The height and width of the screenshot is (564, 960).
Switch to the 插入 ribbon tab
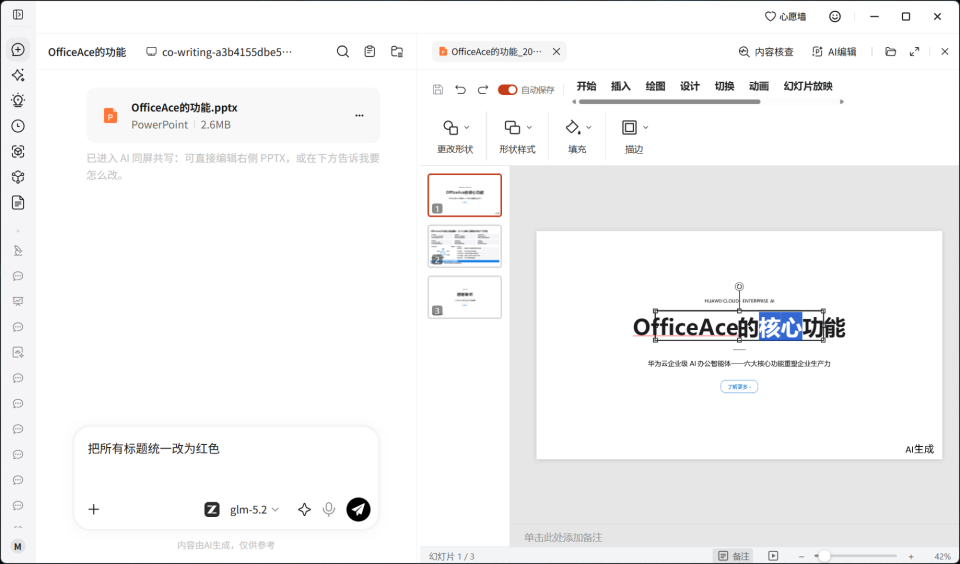pyautogui.click(x=621, y=86)
